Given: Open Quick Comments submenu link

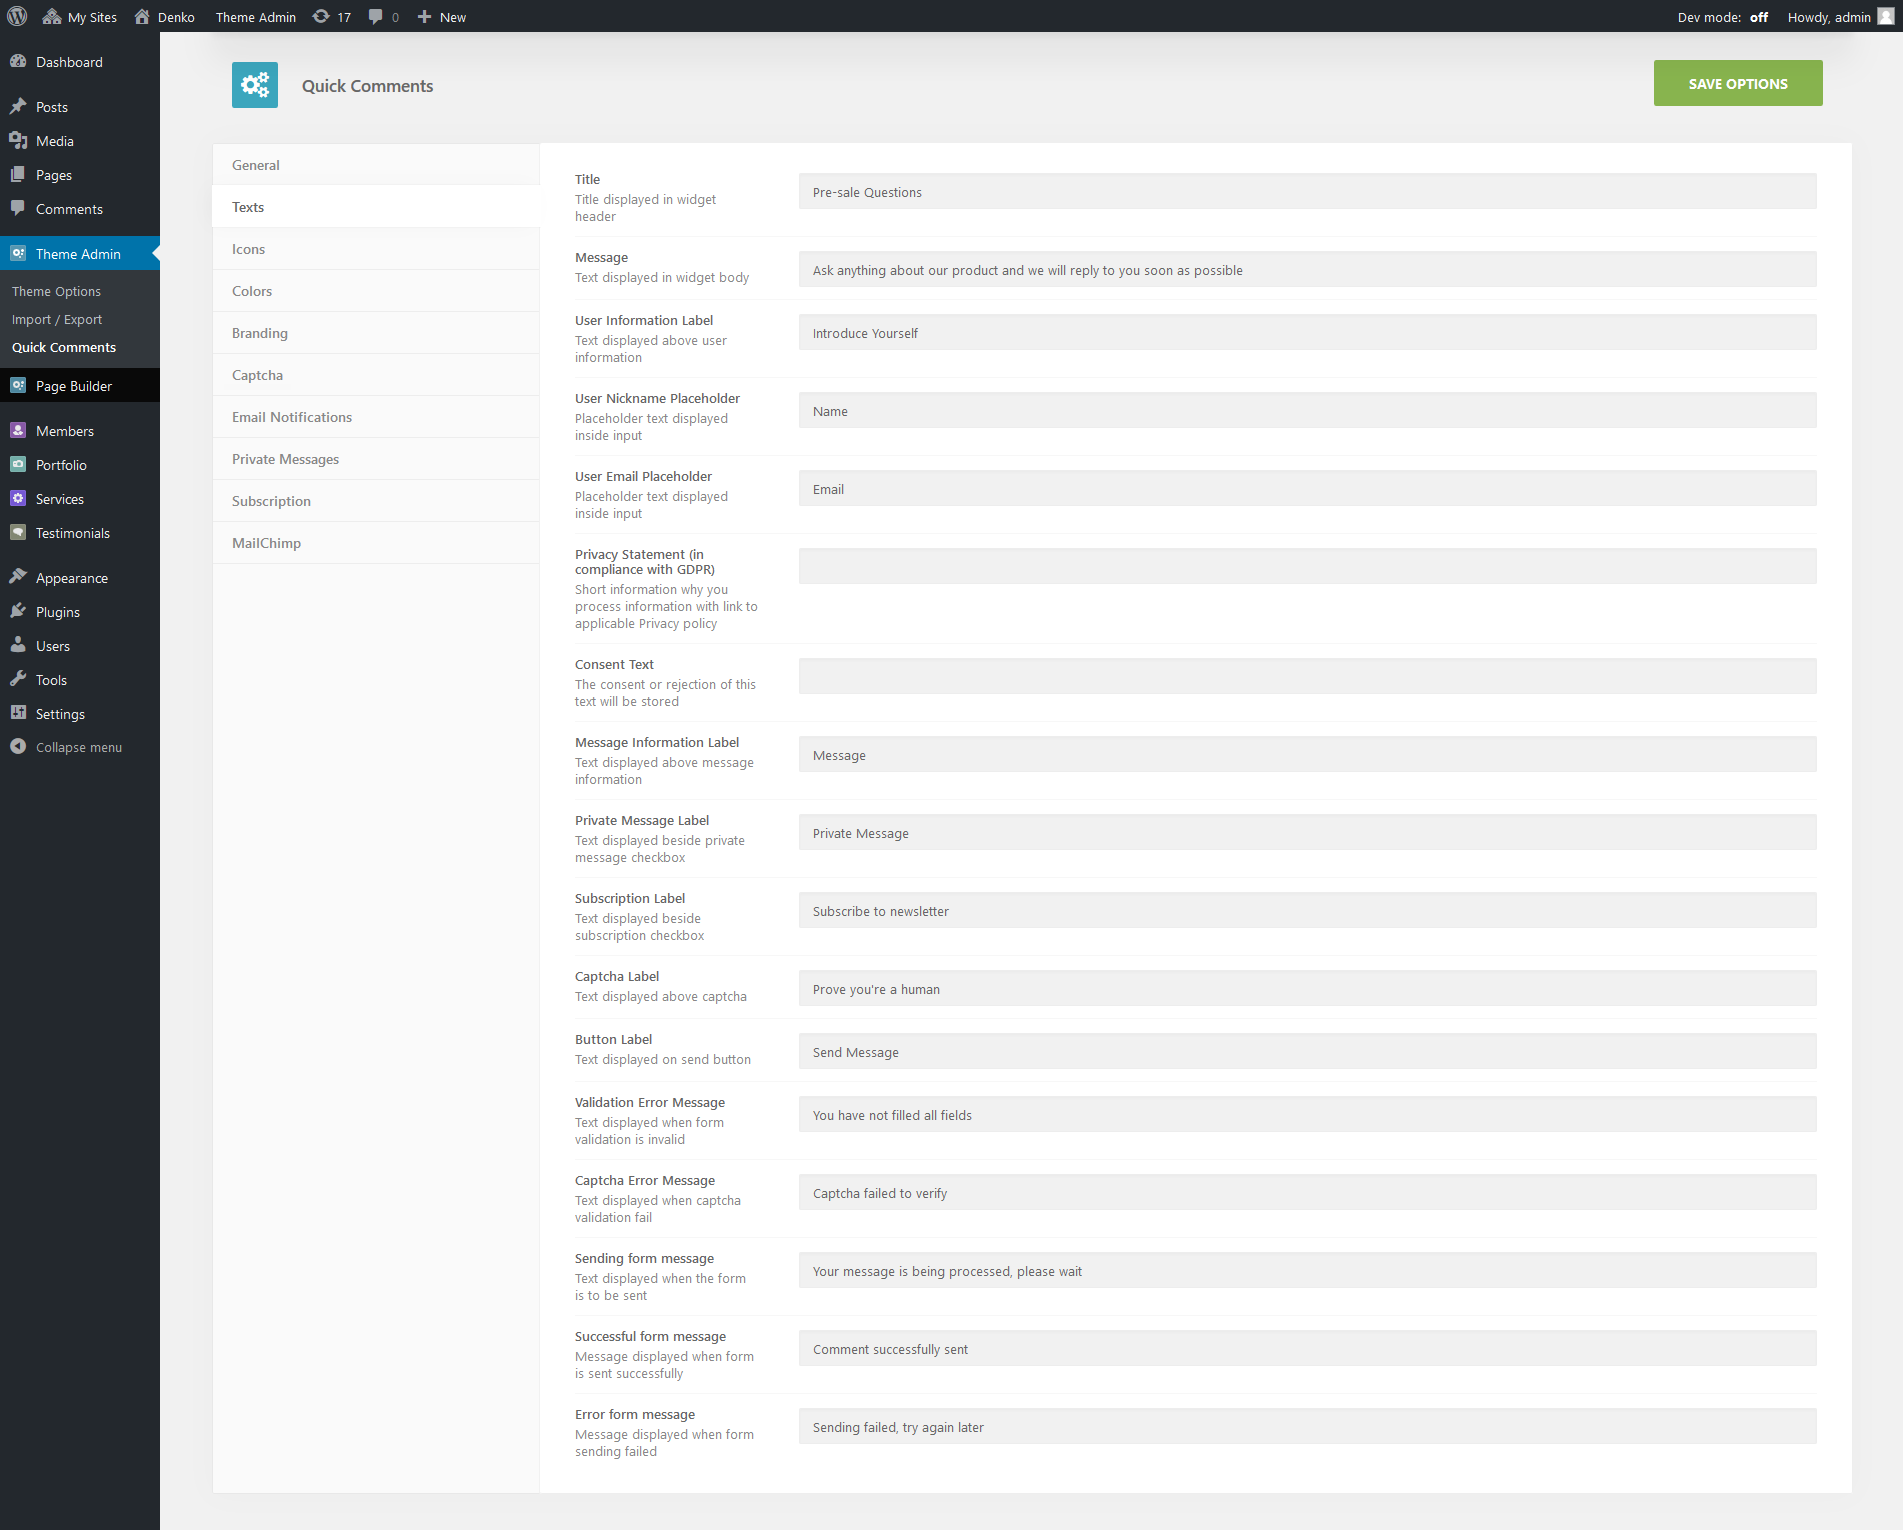Looking at the screenshot, I should [64, 347].
